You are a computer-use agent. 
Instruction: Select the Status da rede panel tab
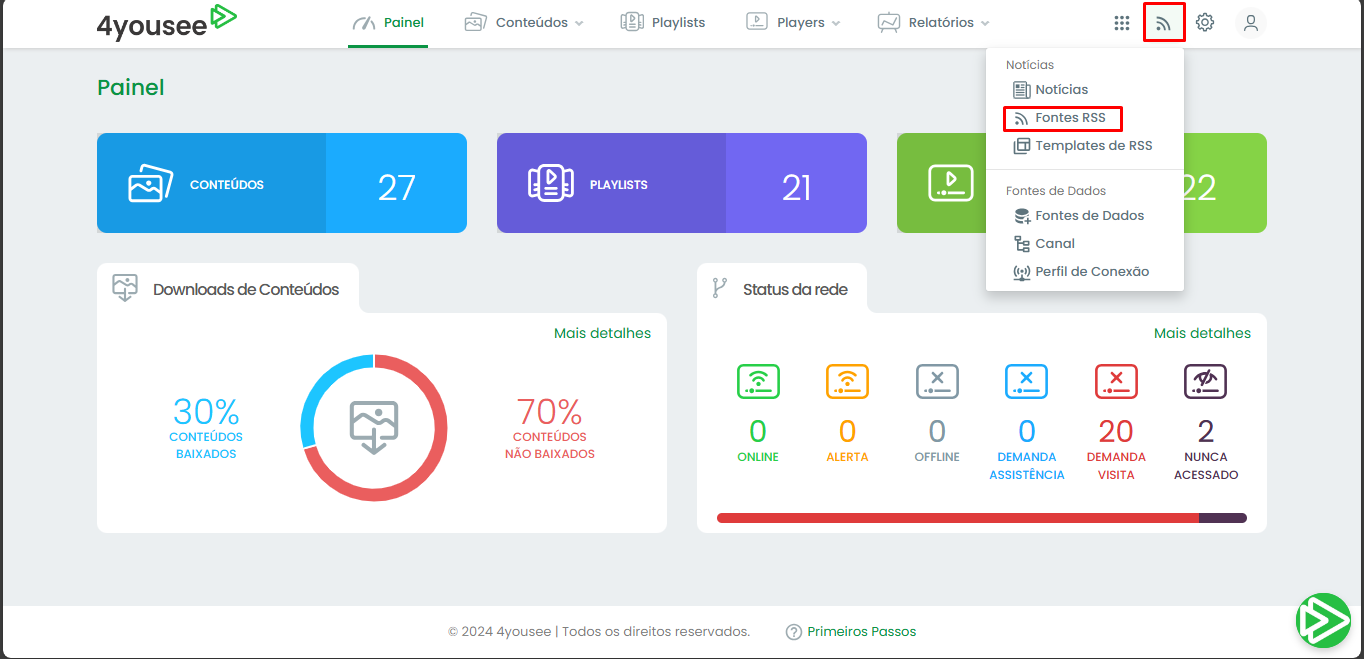point(782,288)
